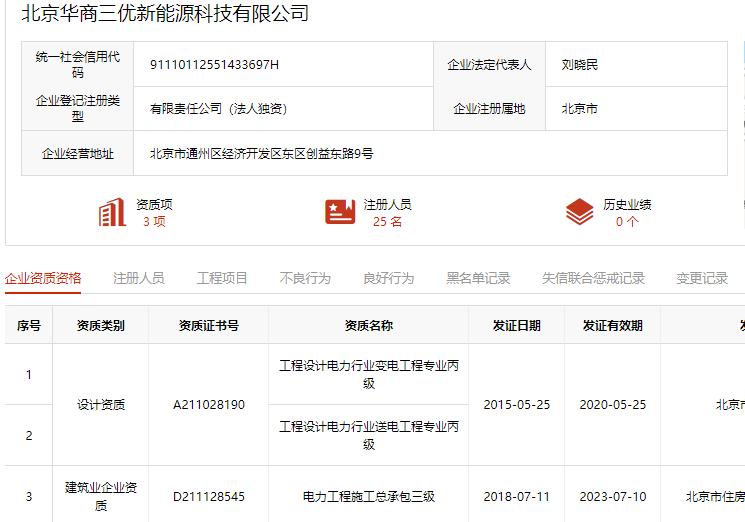Switch to the 注册人员 tab
The width and height of the screenshot is (745, 522).
(139, 278)
